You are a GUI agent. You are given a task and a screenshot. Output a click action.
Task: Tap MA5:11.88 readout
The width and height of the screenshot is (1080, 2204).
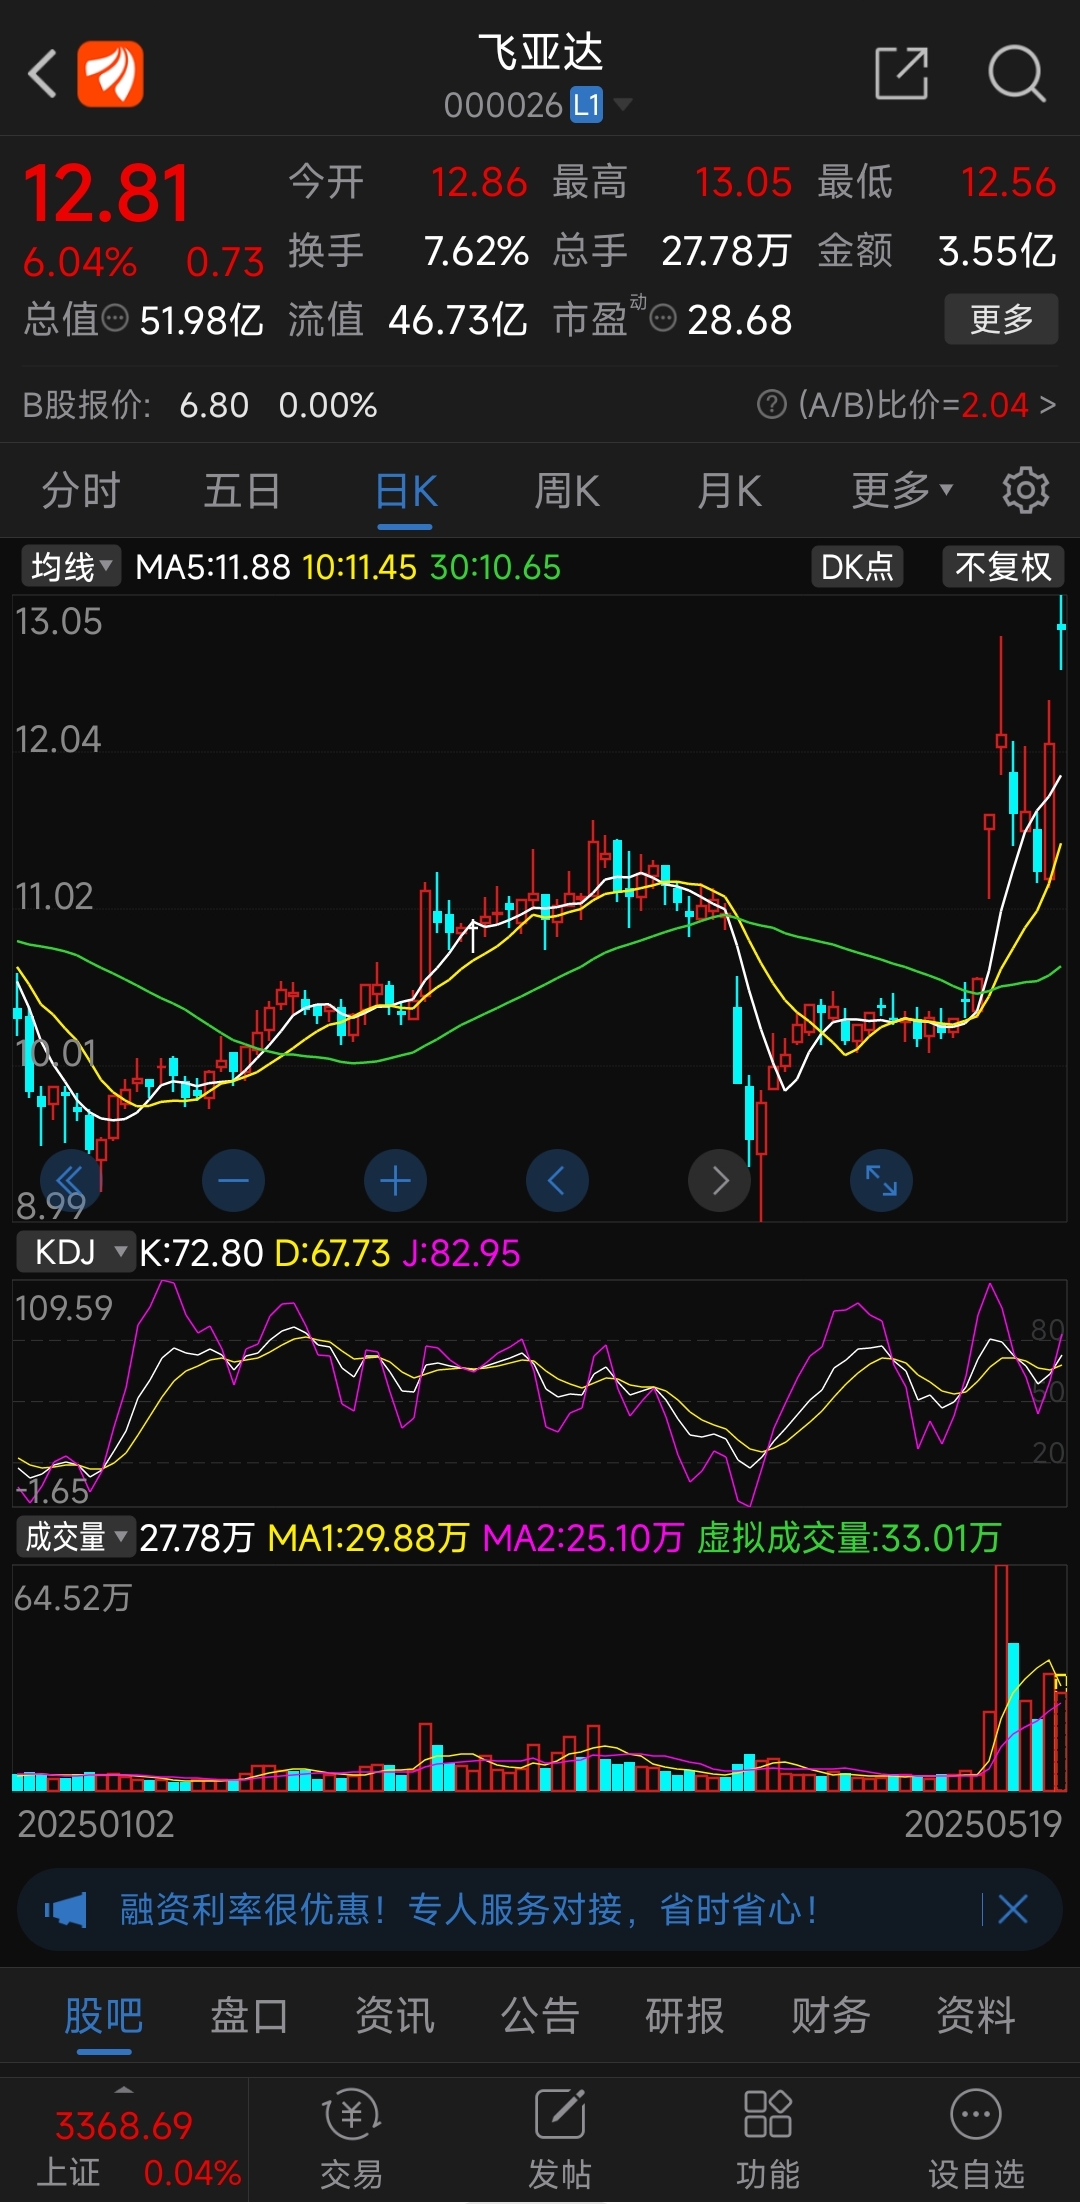[213, 567]
